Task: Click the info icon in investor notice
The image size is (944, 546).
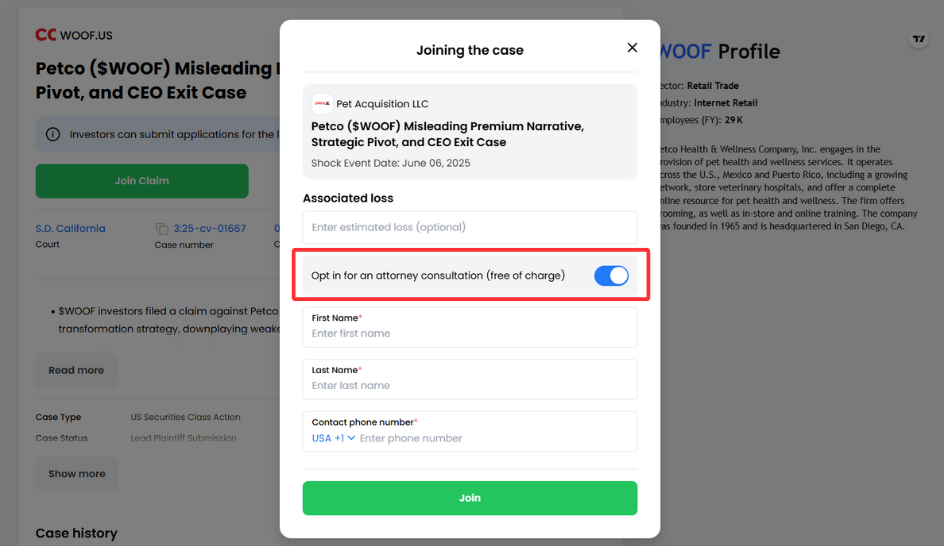Action: tap(53, 134)
